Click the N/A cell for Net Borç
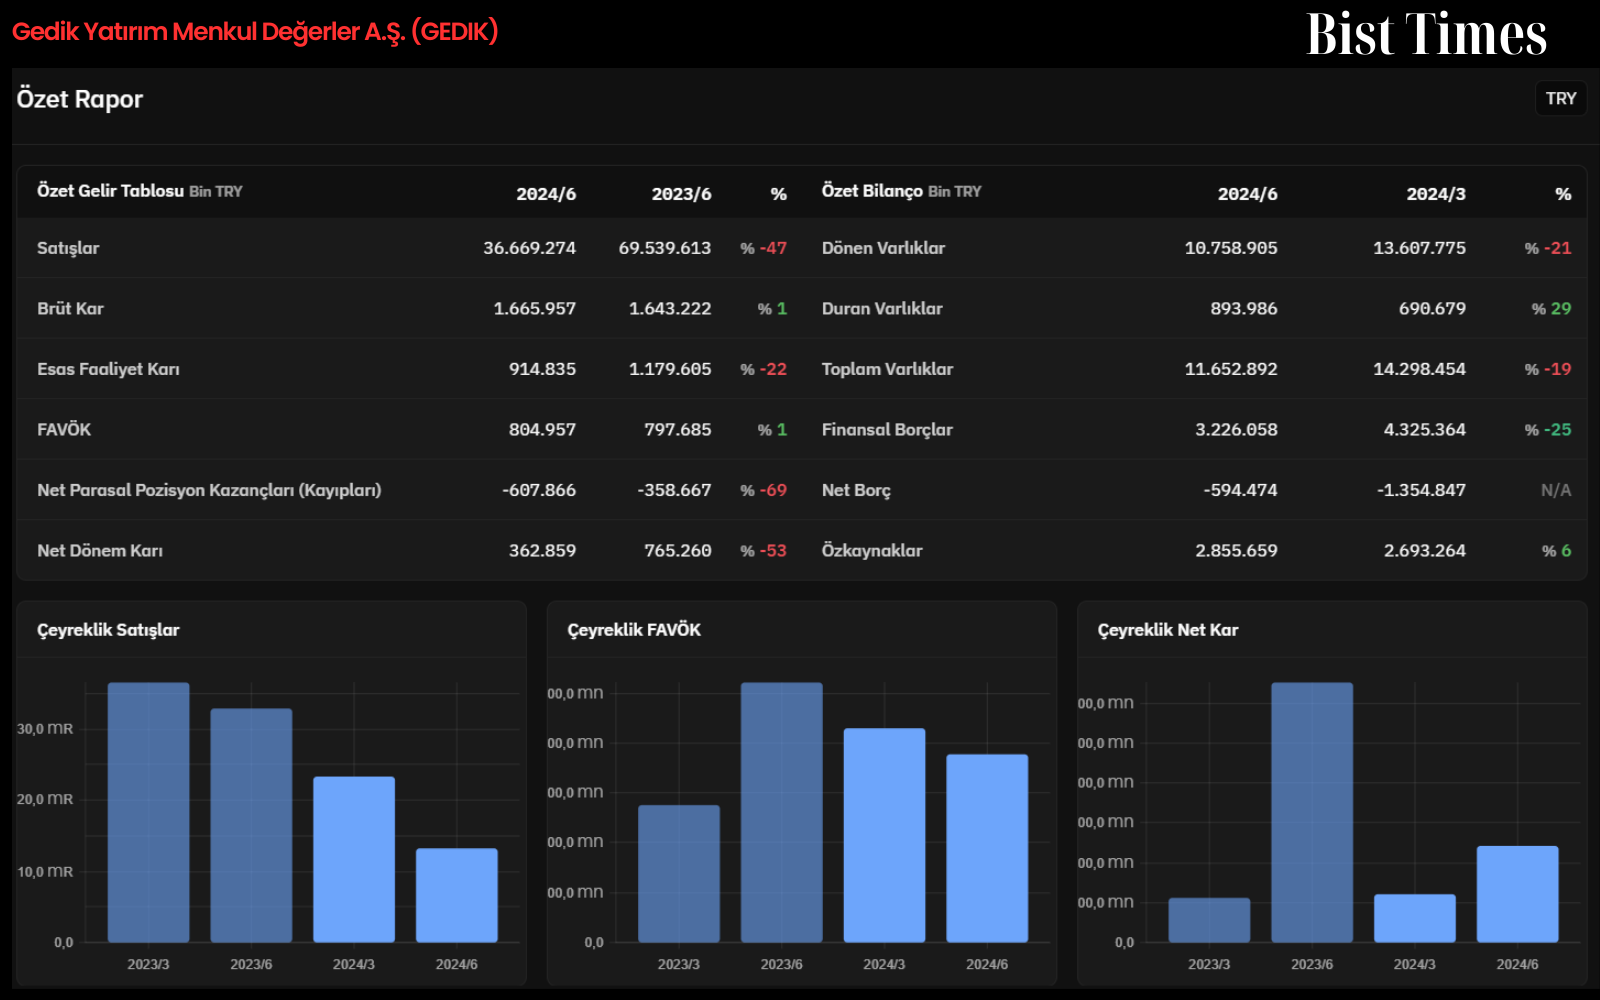Viewport: 1600px width, 1000px height. pos(1556,490)
